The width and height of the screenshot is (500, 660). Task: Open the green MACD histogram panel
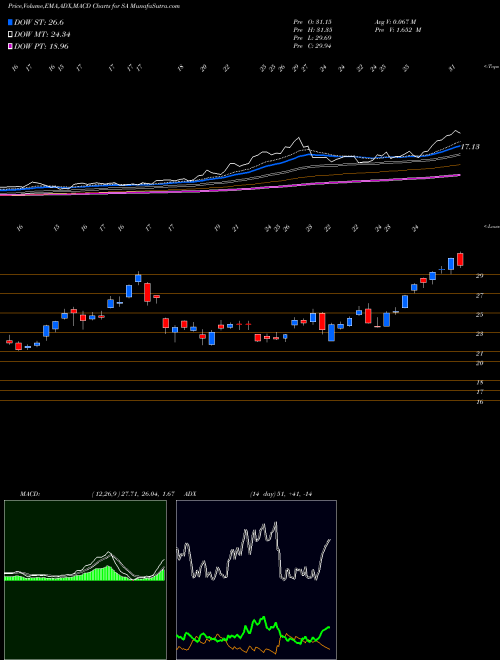(x=85, y=580)
